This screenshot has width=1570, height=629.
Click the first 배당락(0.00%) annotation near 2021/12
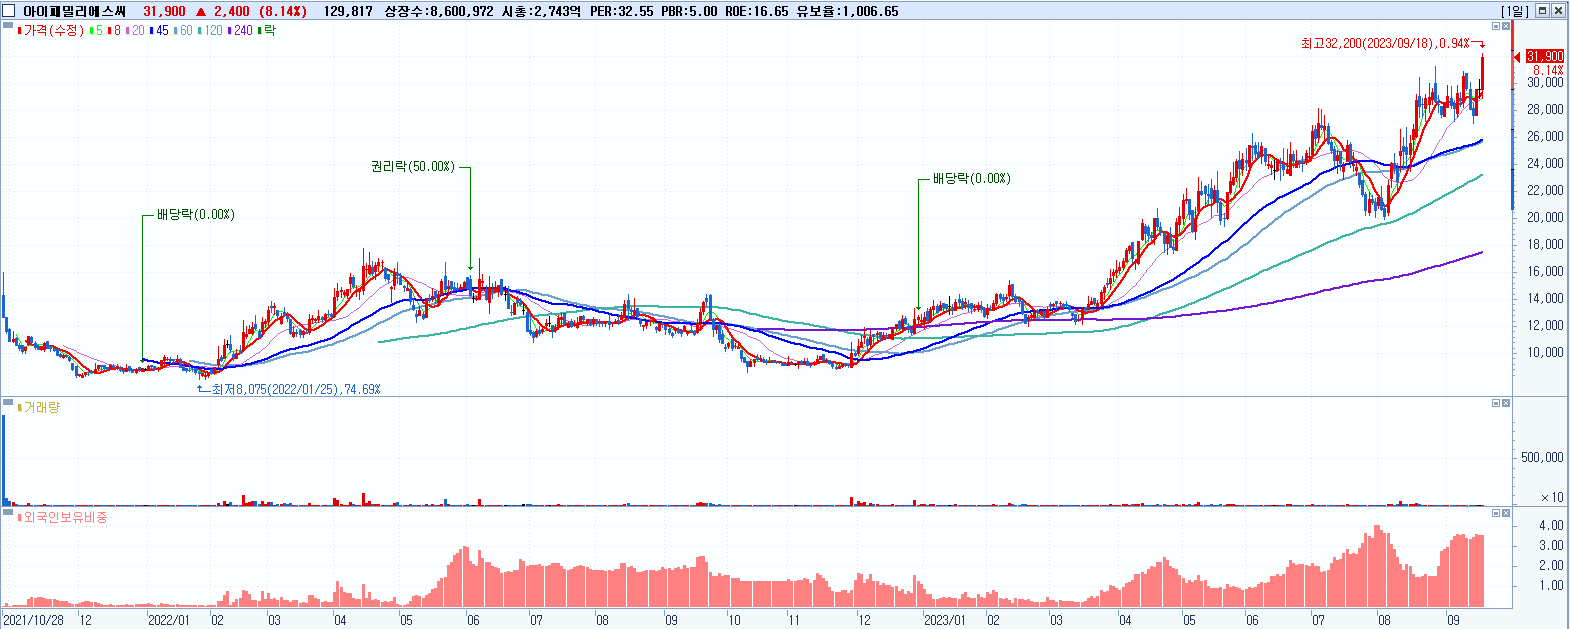(195, 214)
